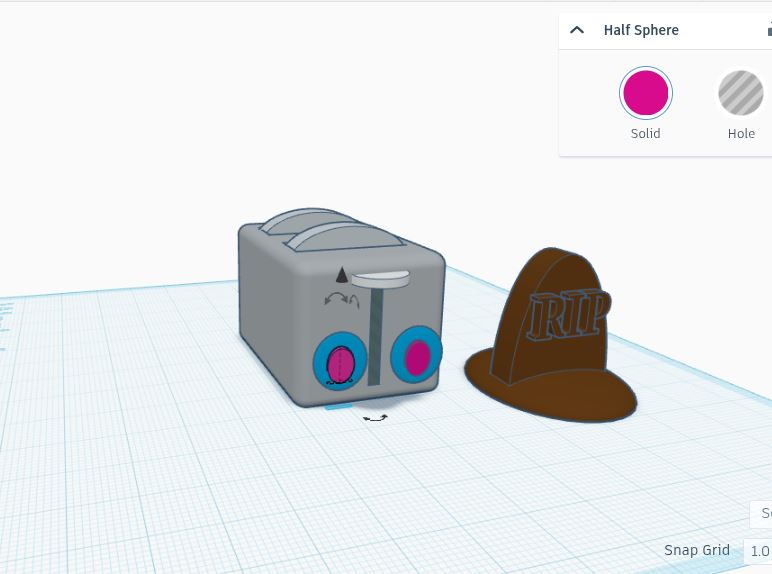Switch the shape to Hole
The height and width of the screenshot is (574, 772).
[x=740, y=94]
